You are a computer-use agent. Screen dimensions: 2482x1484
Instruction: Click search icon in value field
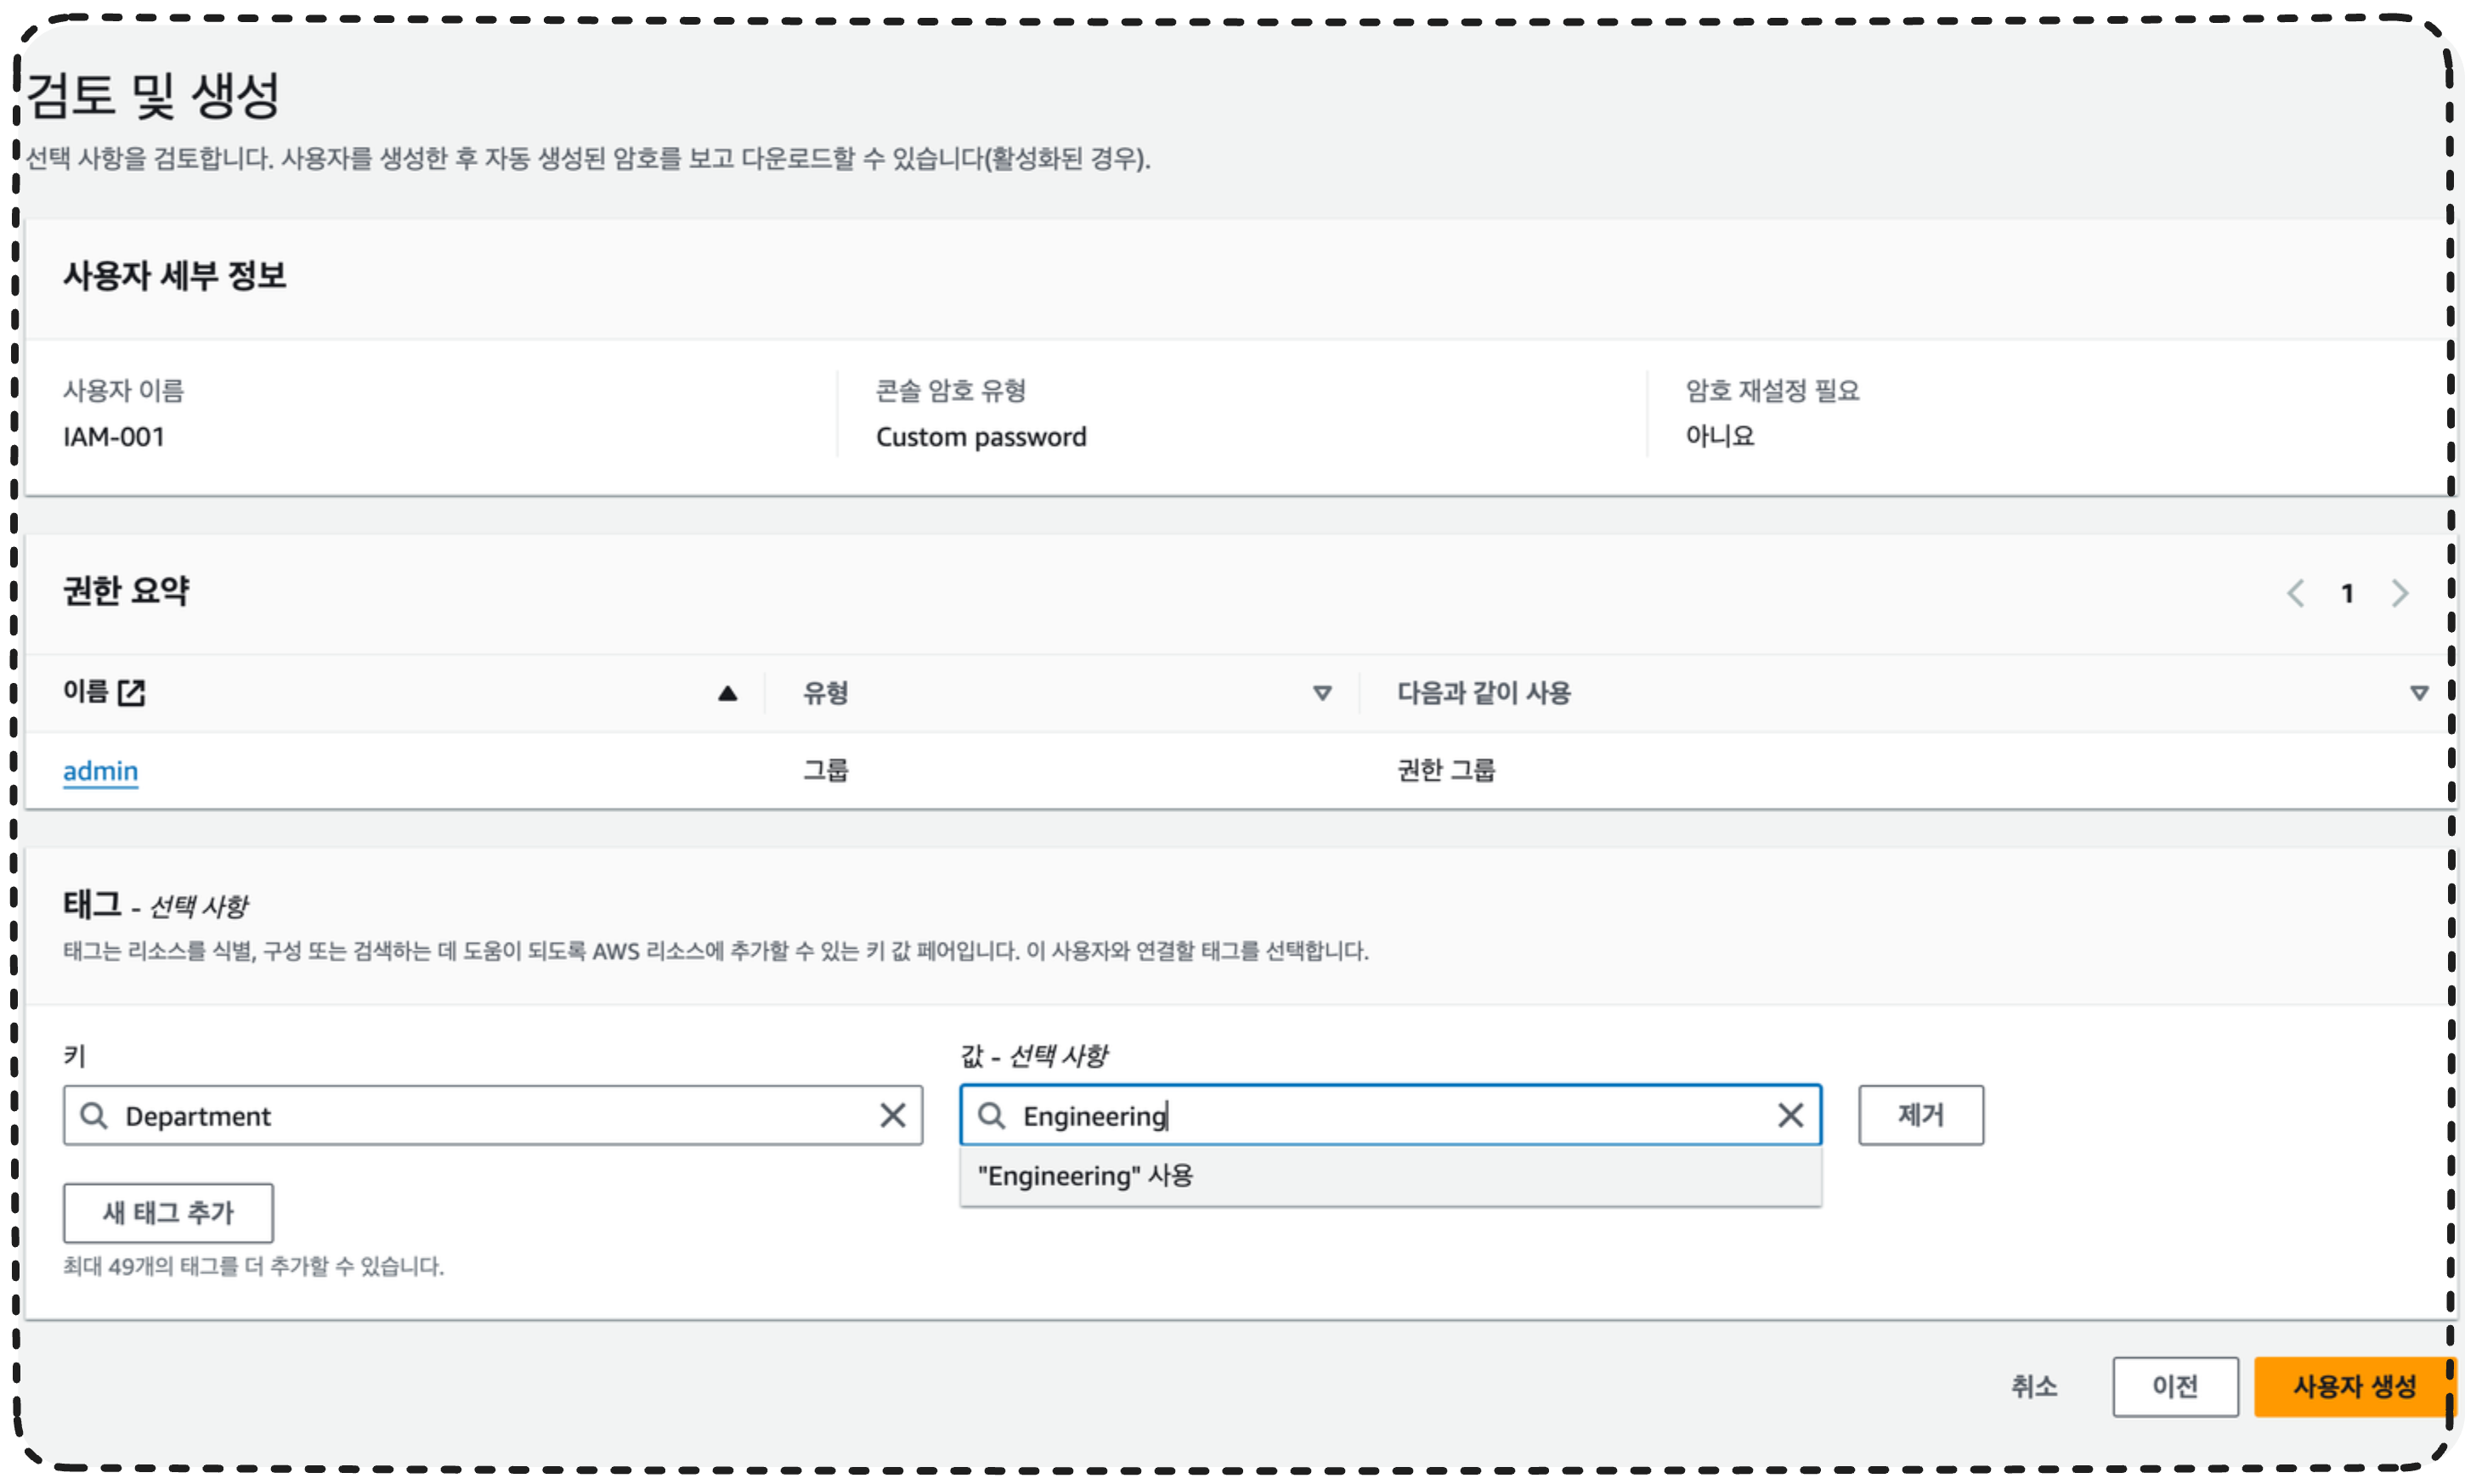pos(991,1115)
